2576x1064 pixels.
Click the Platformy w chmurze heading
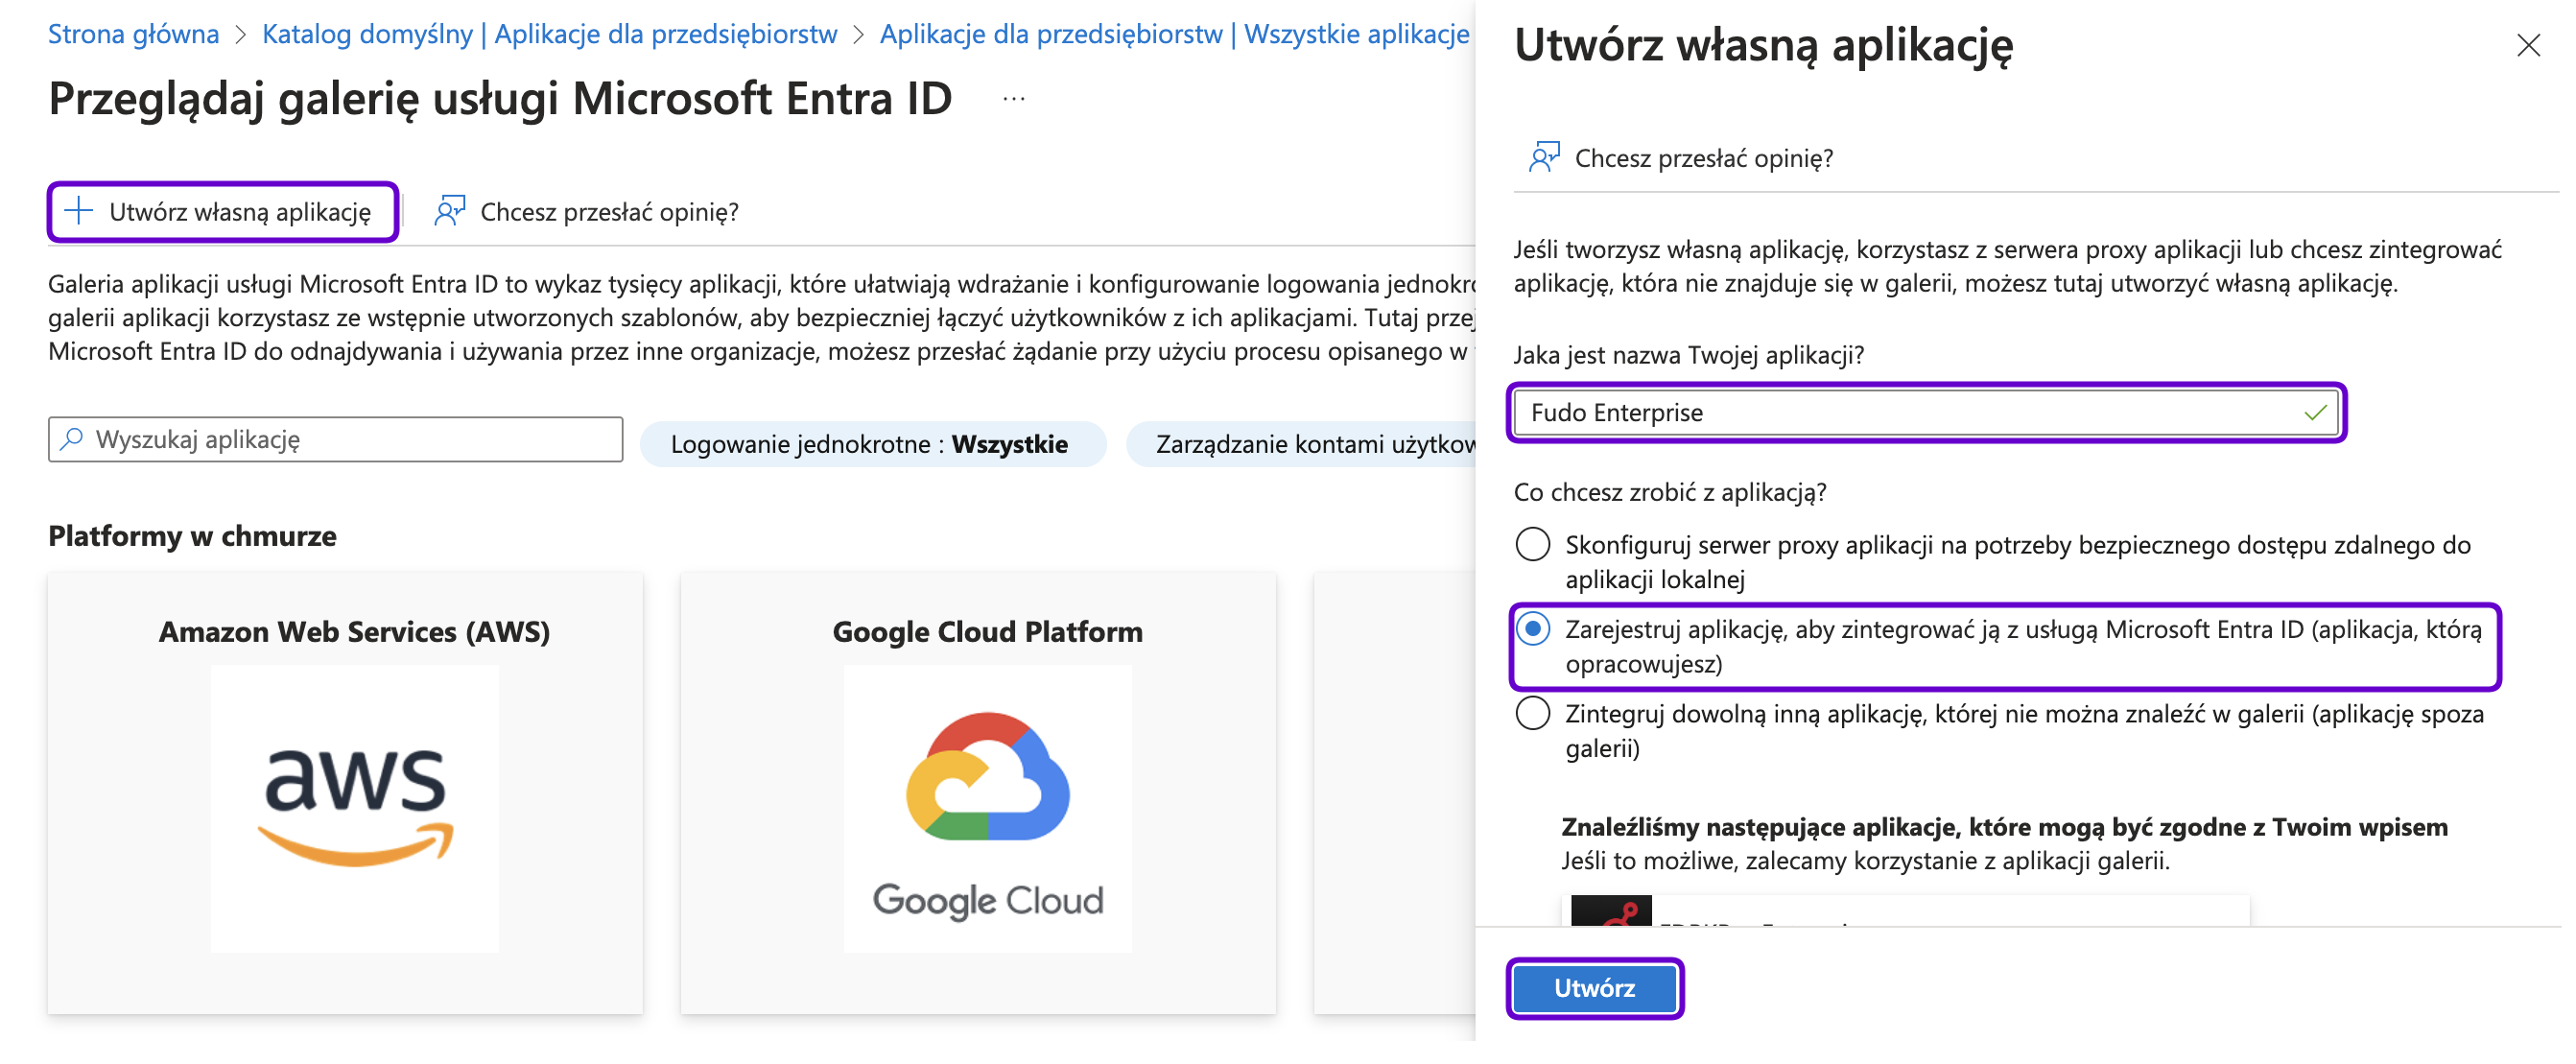pos(192,536)
